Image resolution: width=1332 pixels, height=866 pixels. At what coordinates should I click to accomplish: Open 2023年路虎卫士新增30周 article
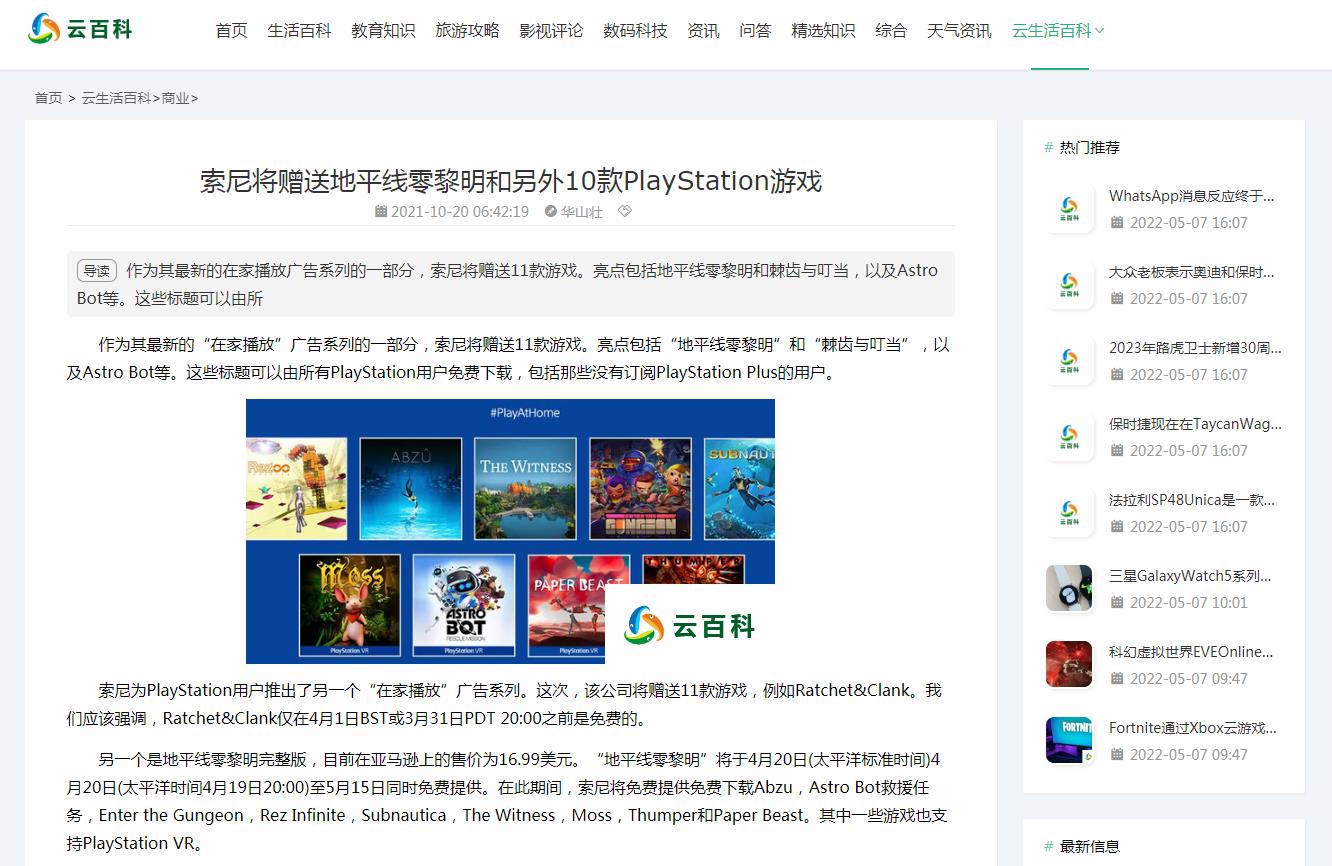click(x=1195, y=348)
